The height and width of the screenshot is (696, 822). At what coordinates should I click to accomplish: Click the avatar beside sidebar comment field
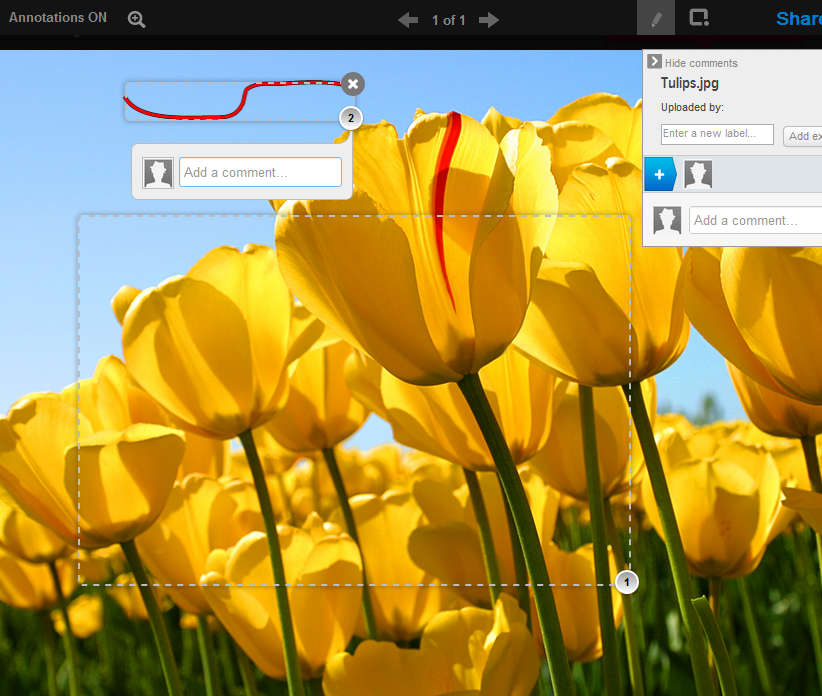click(667, 220)
